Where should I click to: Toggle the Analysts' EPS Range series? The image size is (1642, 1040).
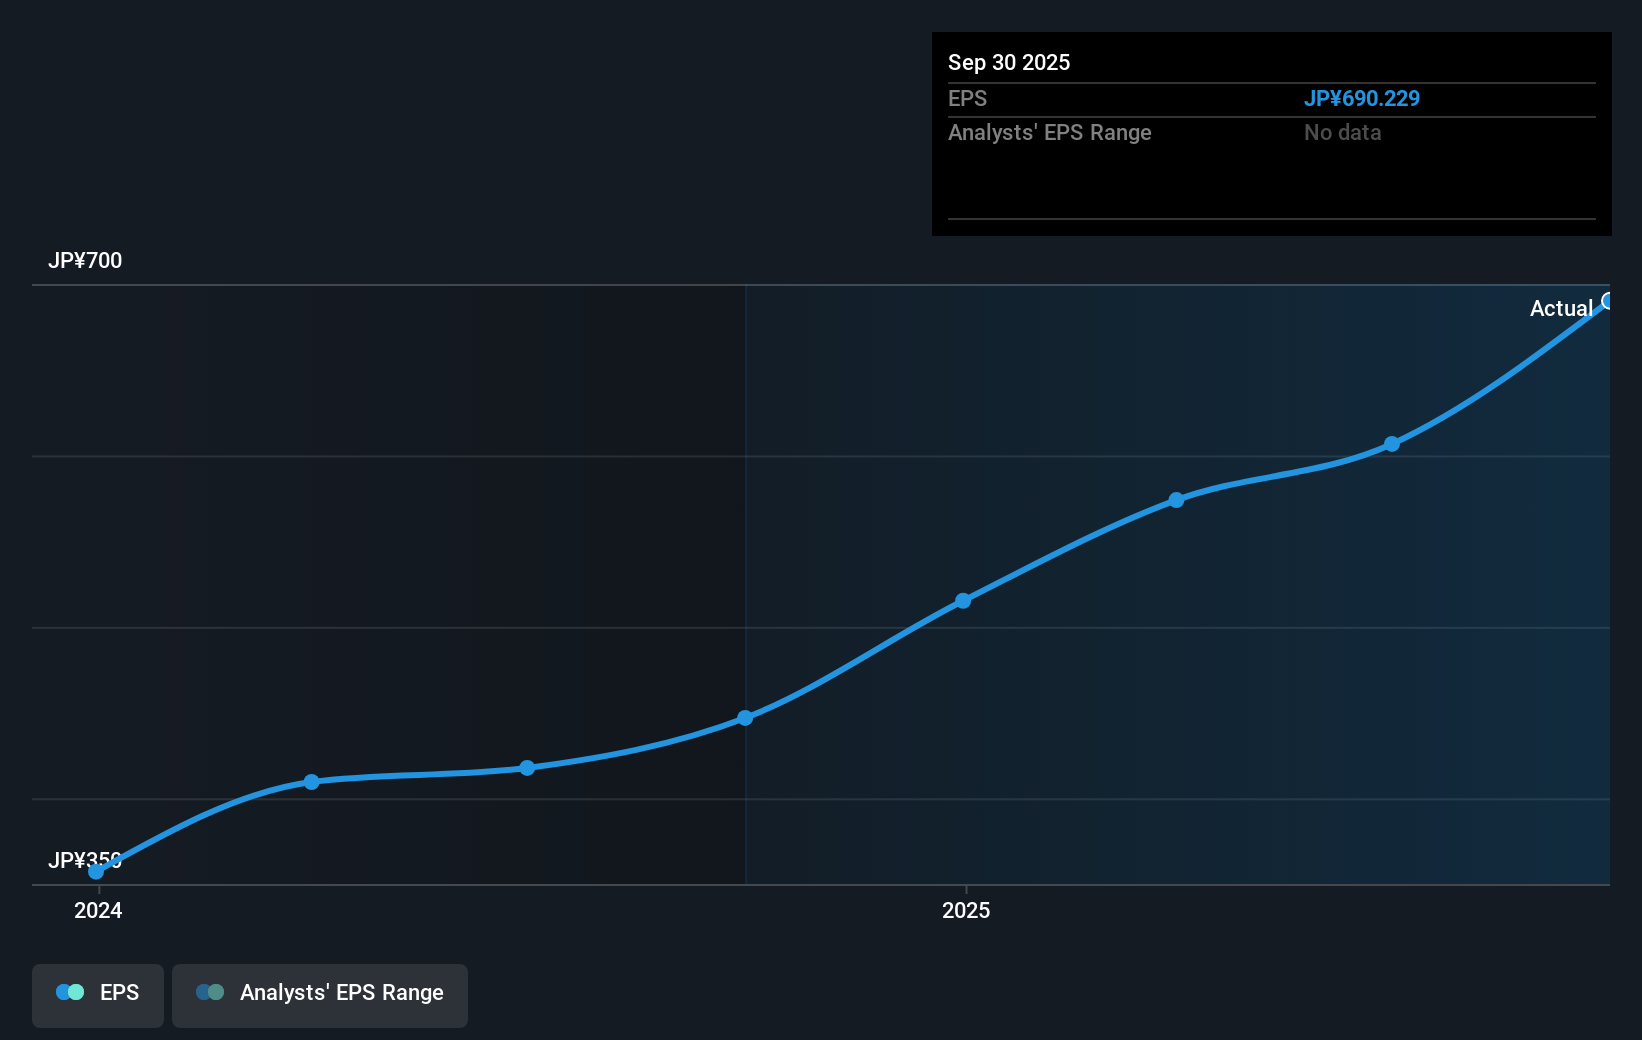coord(319,993)
